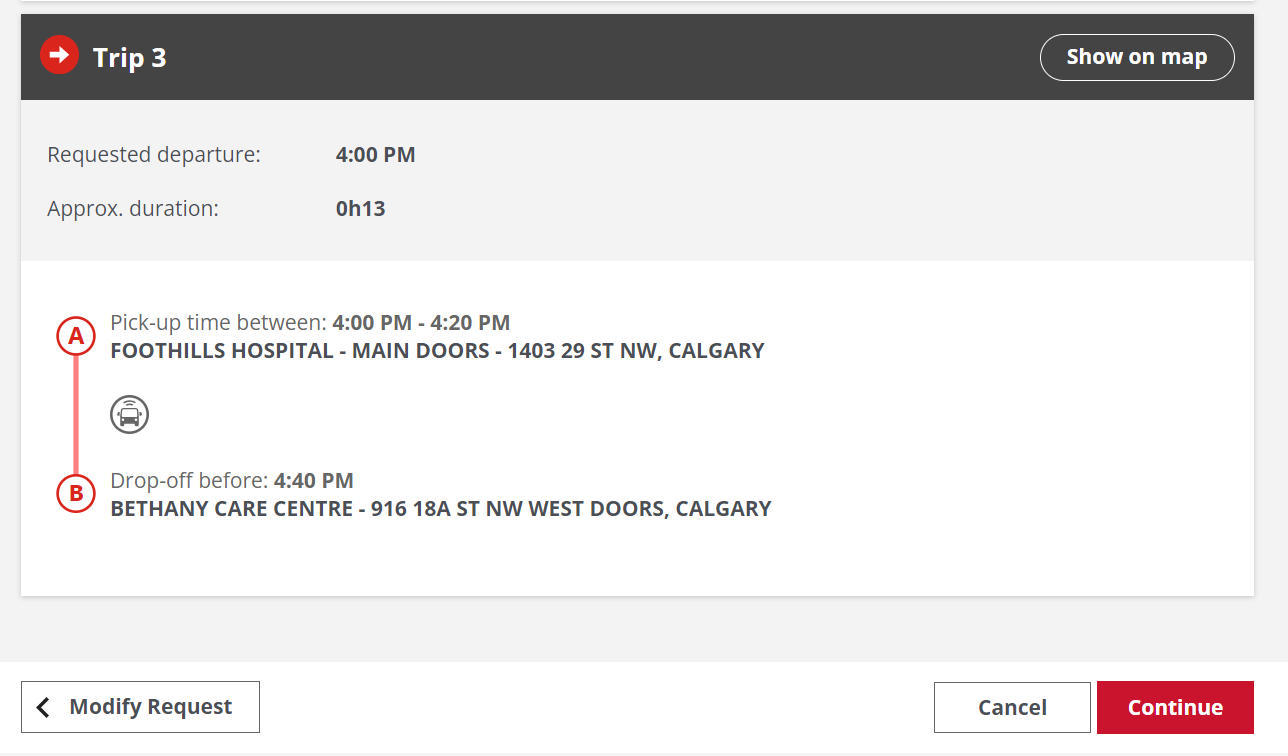
Task: Click the Trip 3 heading text
Action: [130, 58]
